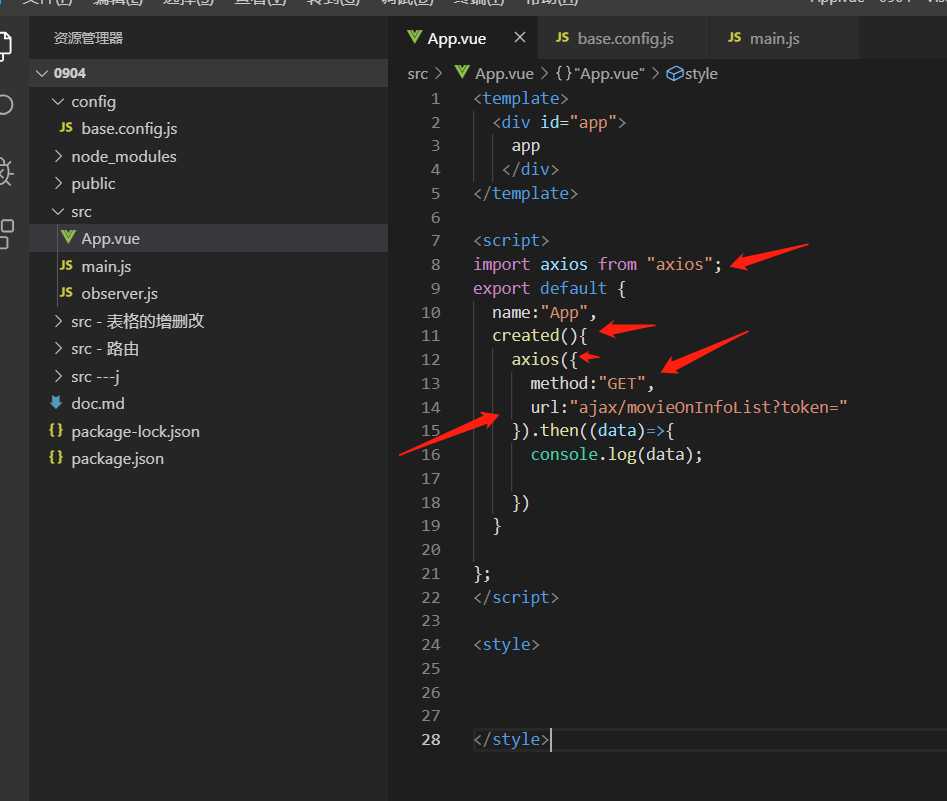Click line number 13 in gutter
The height and width of the screenshot is (801, 947).
(x=431, y=384)
